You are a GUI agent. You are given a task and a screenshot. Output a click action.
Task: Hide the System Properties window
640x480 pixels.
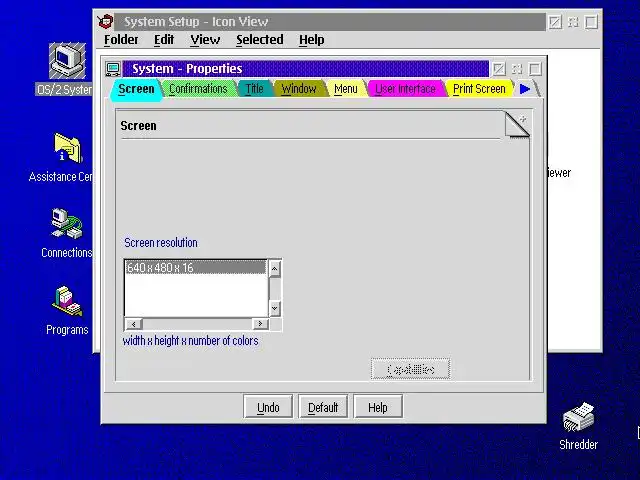(x=499, y=69)
